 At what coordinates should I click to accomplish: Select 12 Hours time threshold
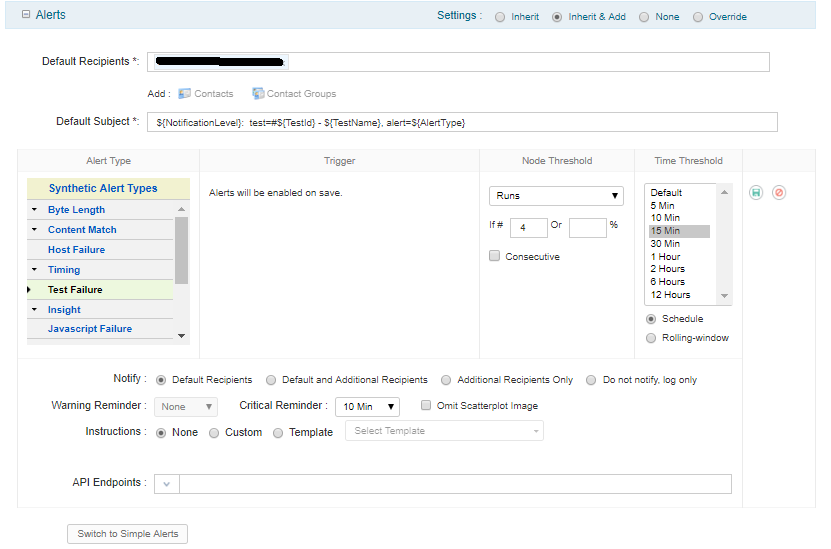pos(679,295)
